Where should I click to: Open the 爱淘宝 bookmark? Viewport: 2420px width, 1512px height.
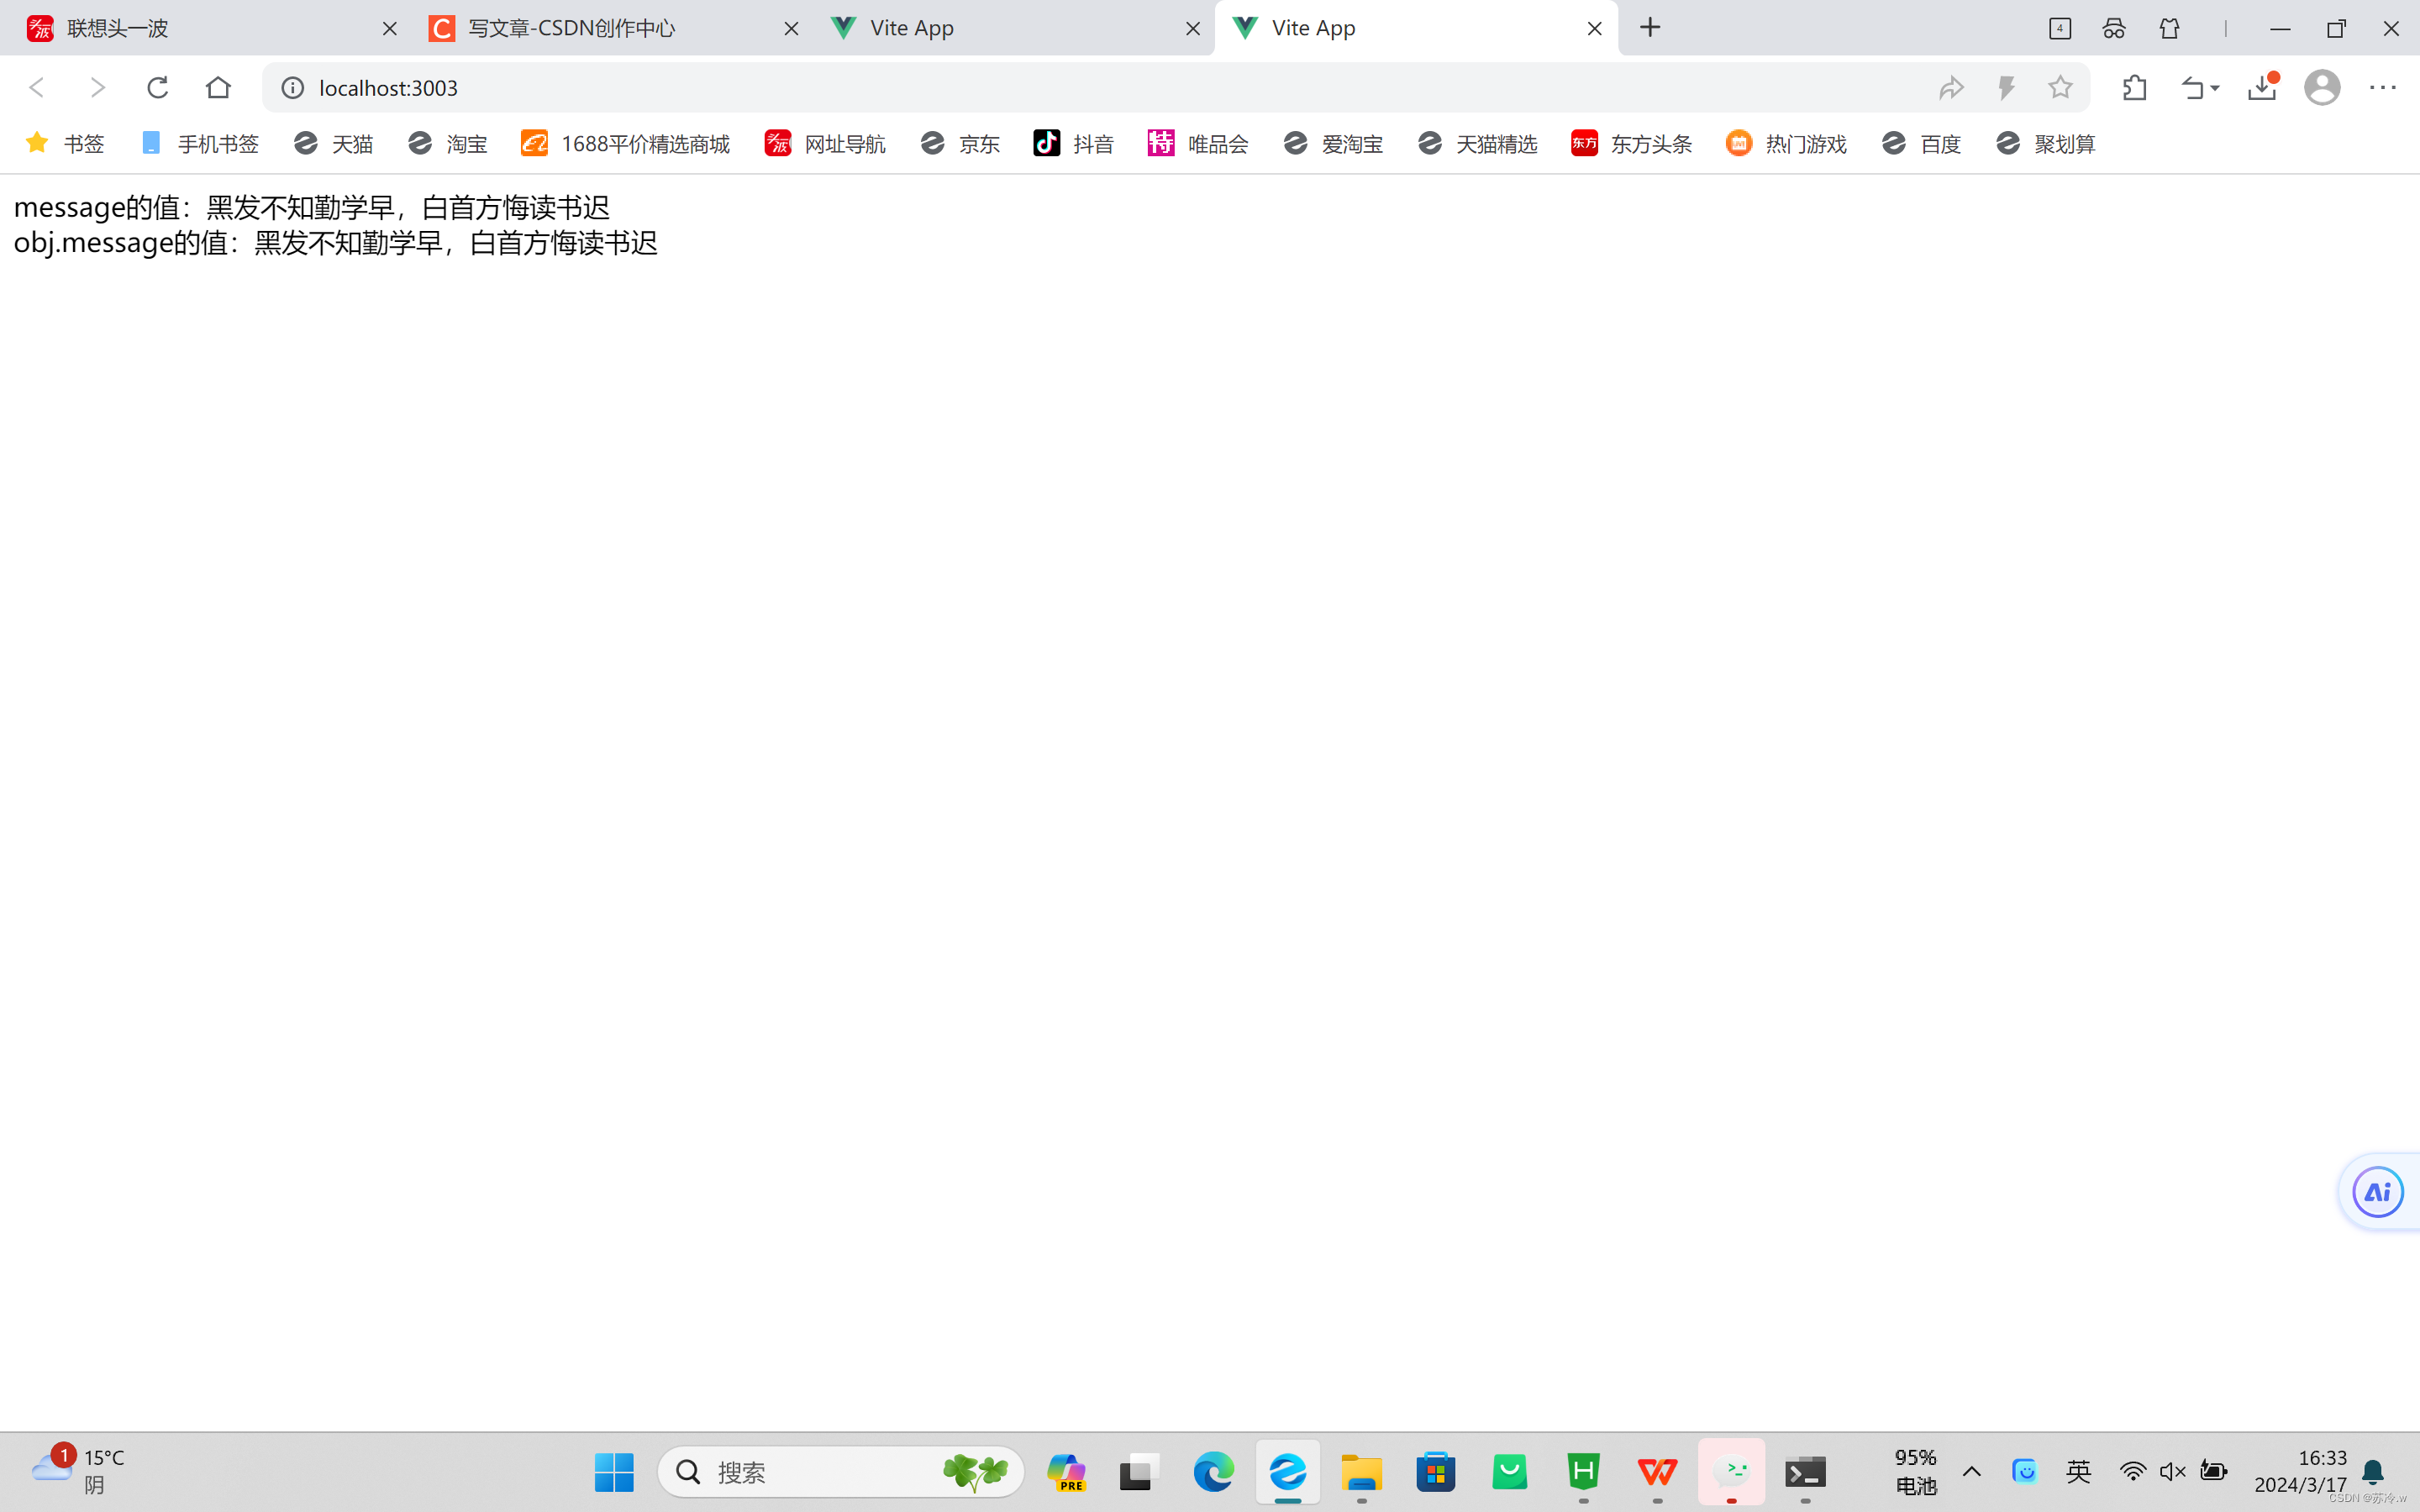point(1333,144)
